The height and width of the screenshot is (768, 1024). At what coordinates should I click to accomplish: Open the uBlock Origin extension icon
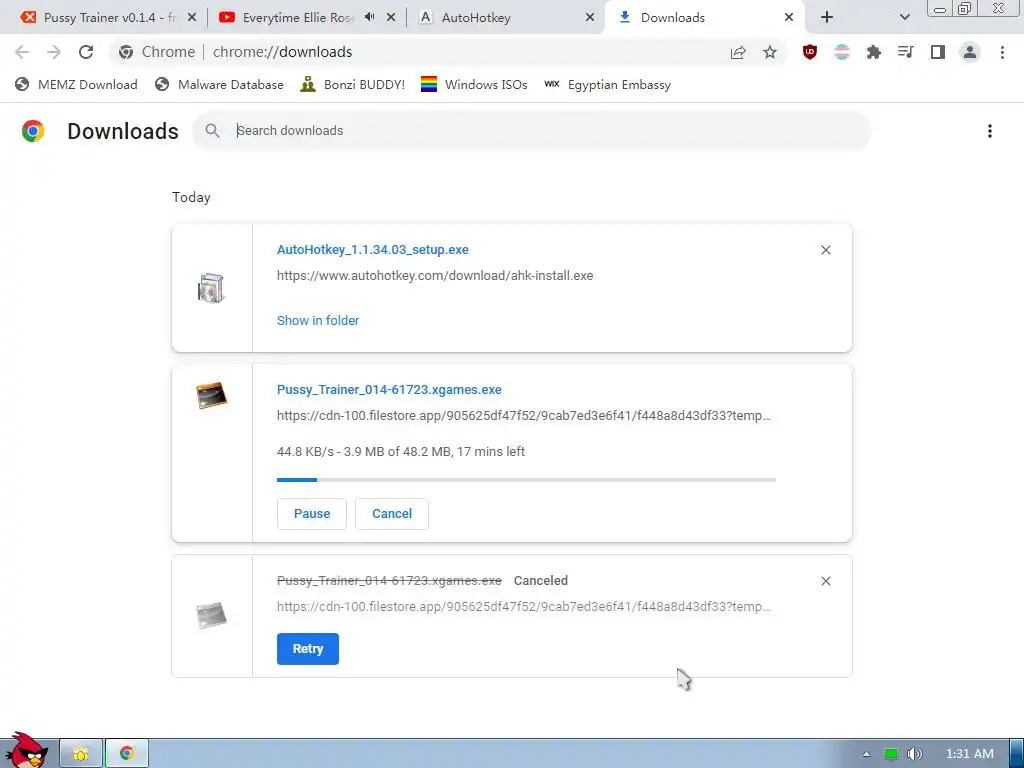[810, 52]
